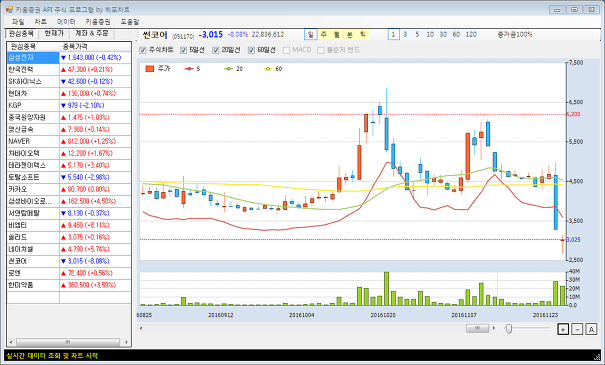Viewport: 605px width, 365px height.
Task: Enable the MACD indicator checkbox
Action: 286,50
